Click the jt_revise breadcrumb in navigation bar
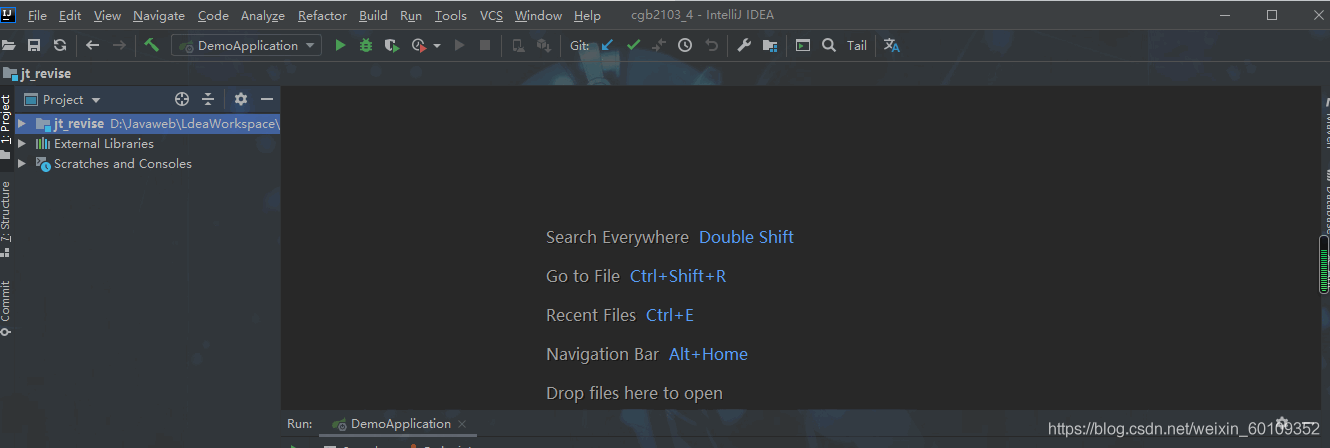 pyautogui.click(x=38, y=74)
